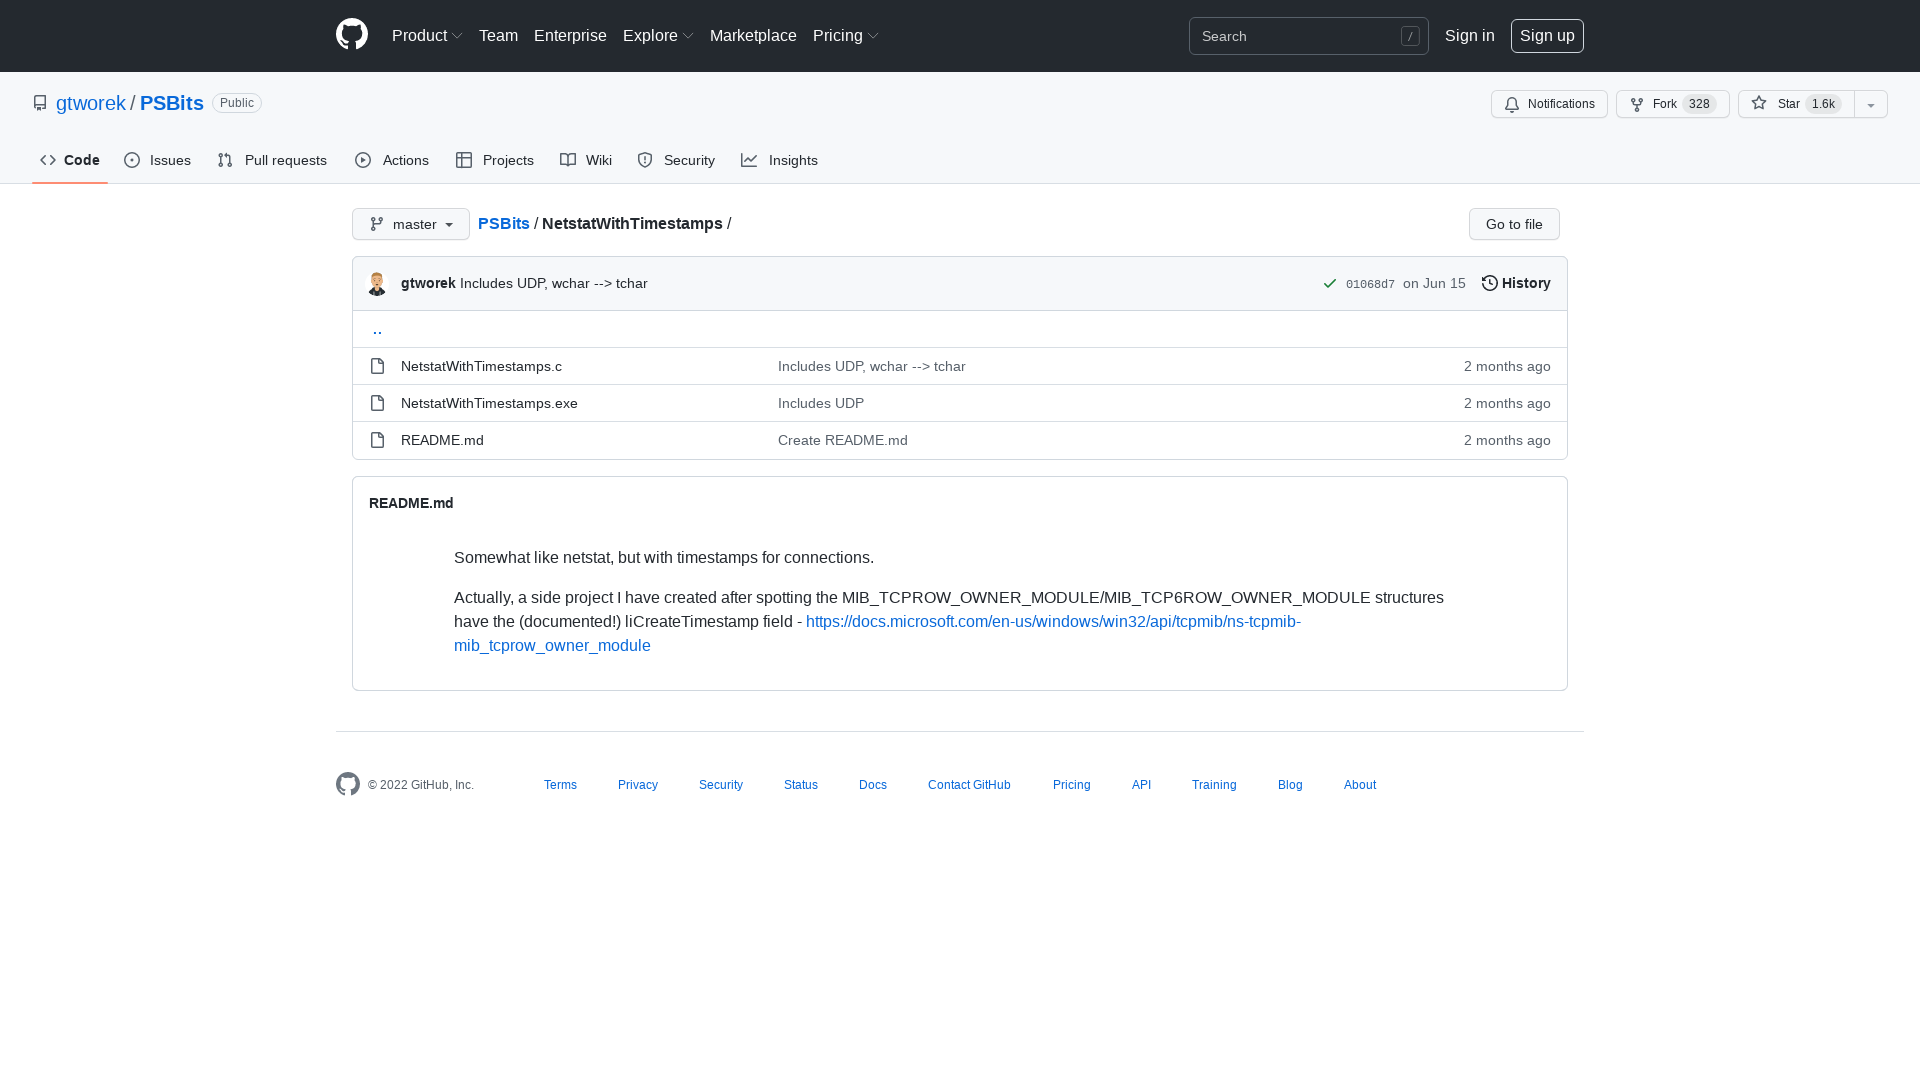
Task: Open Issues via the circle icon
Action: click(x=132, y=160)
